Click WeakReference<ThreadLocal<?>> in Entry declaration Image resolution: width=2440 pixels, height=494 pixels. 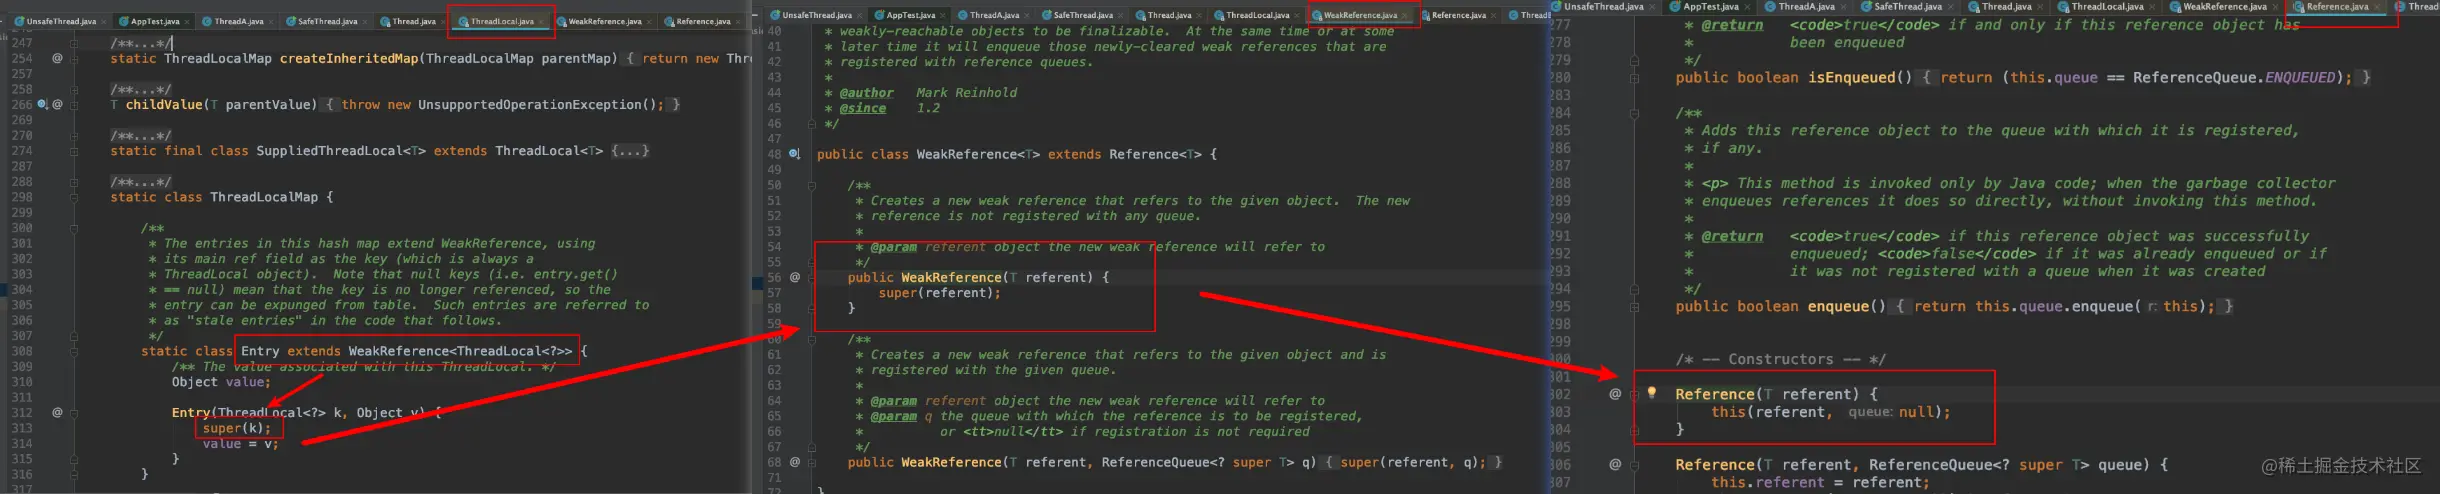coord(460,351)
